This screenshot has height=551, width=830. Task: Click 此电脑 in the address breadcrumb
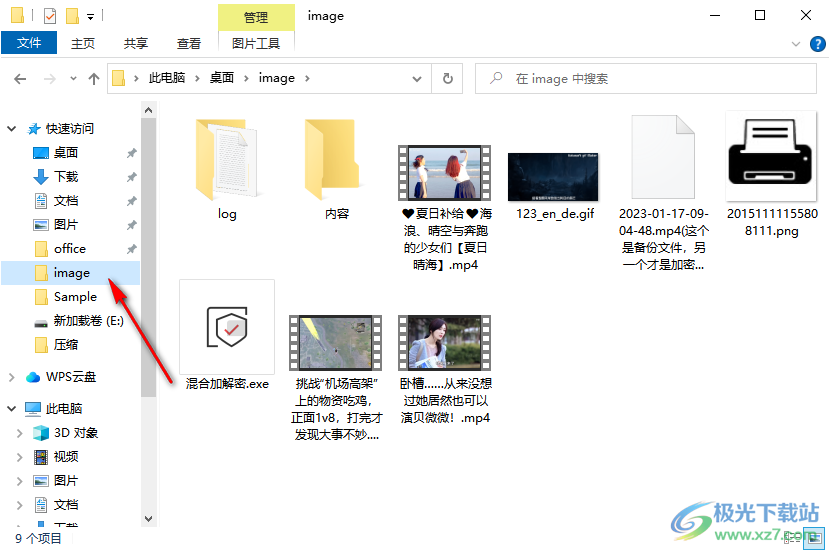tap(167, 78)
